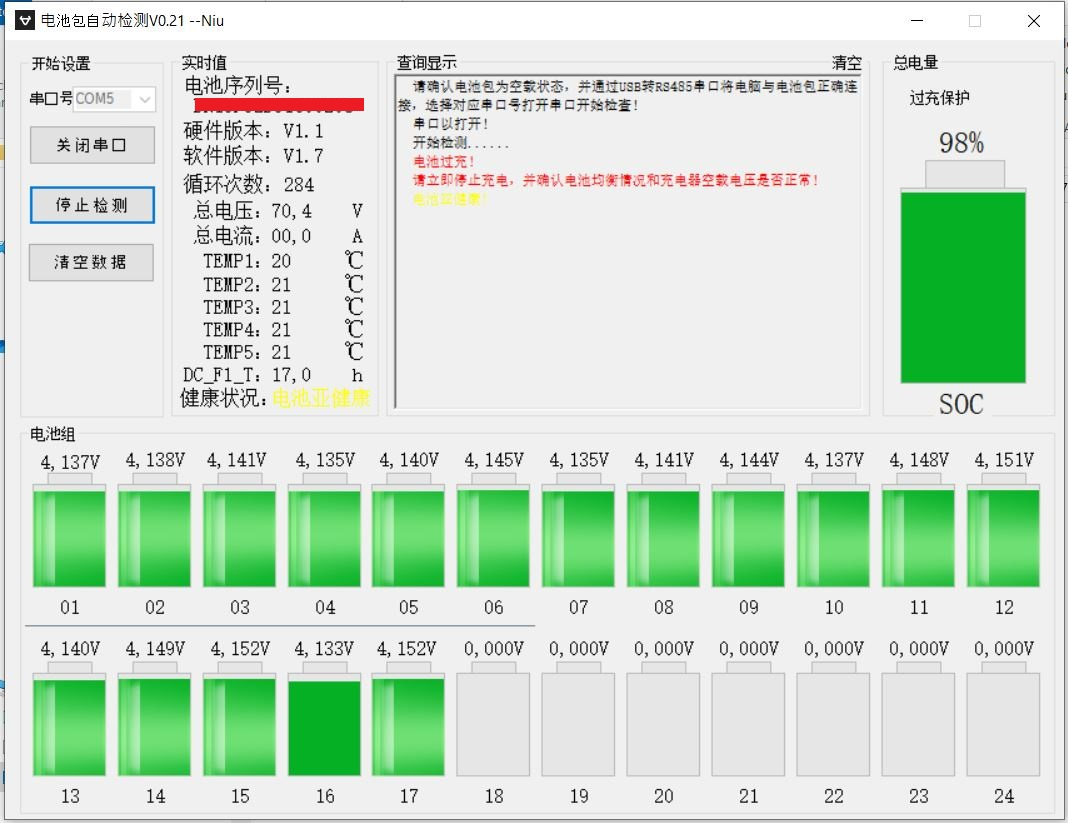Click 清空 to clear query display
This screenshot has height=823, width=1068.
(846, 63)
